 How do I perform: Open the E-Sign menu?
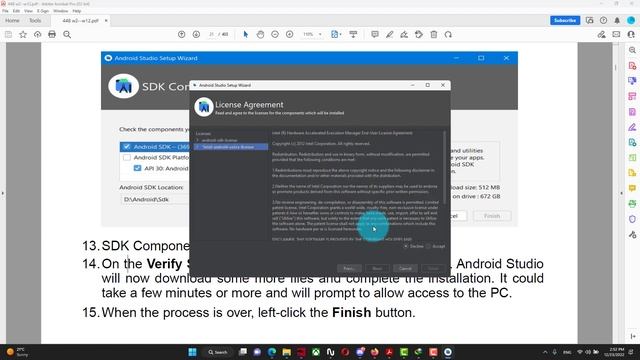[43, 11]
